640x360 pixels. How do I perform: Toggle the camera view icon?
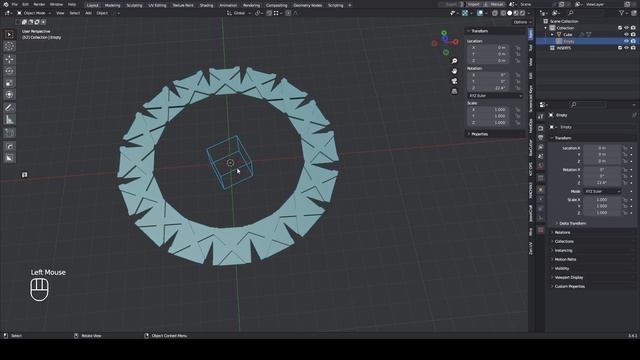point(454,81)
